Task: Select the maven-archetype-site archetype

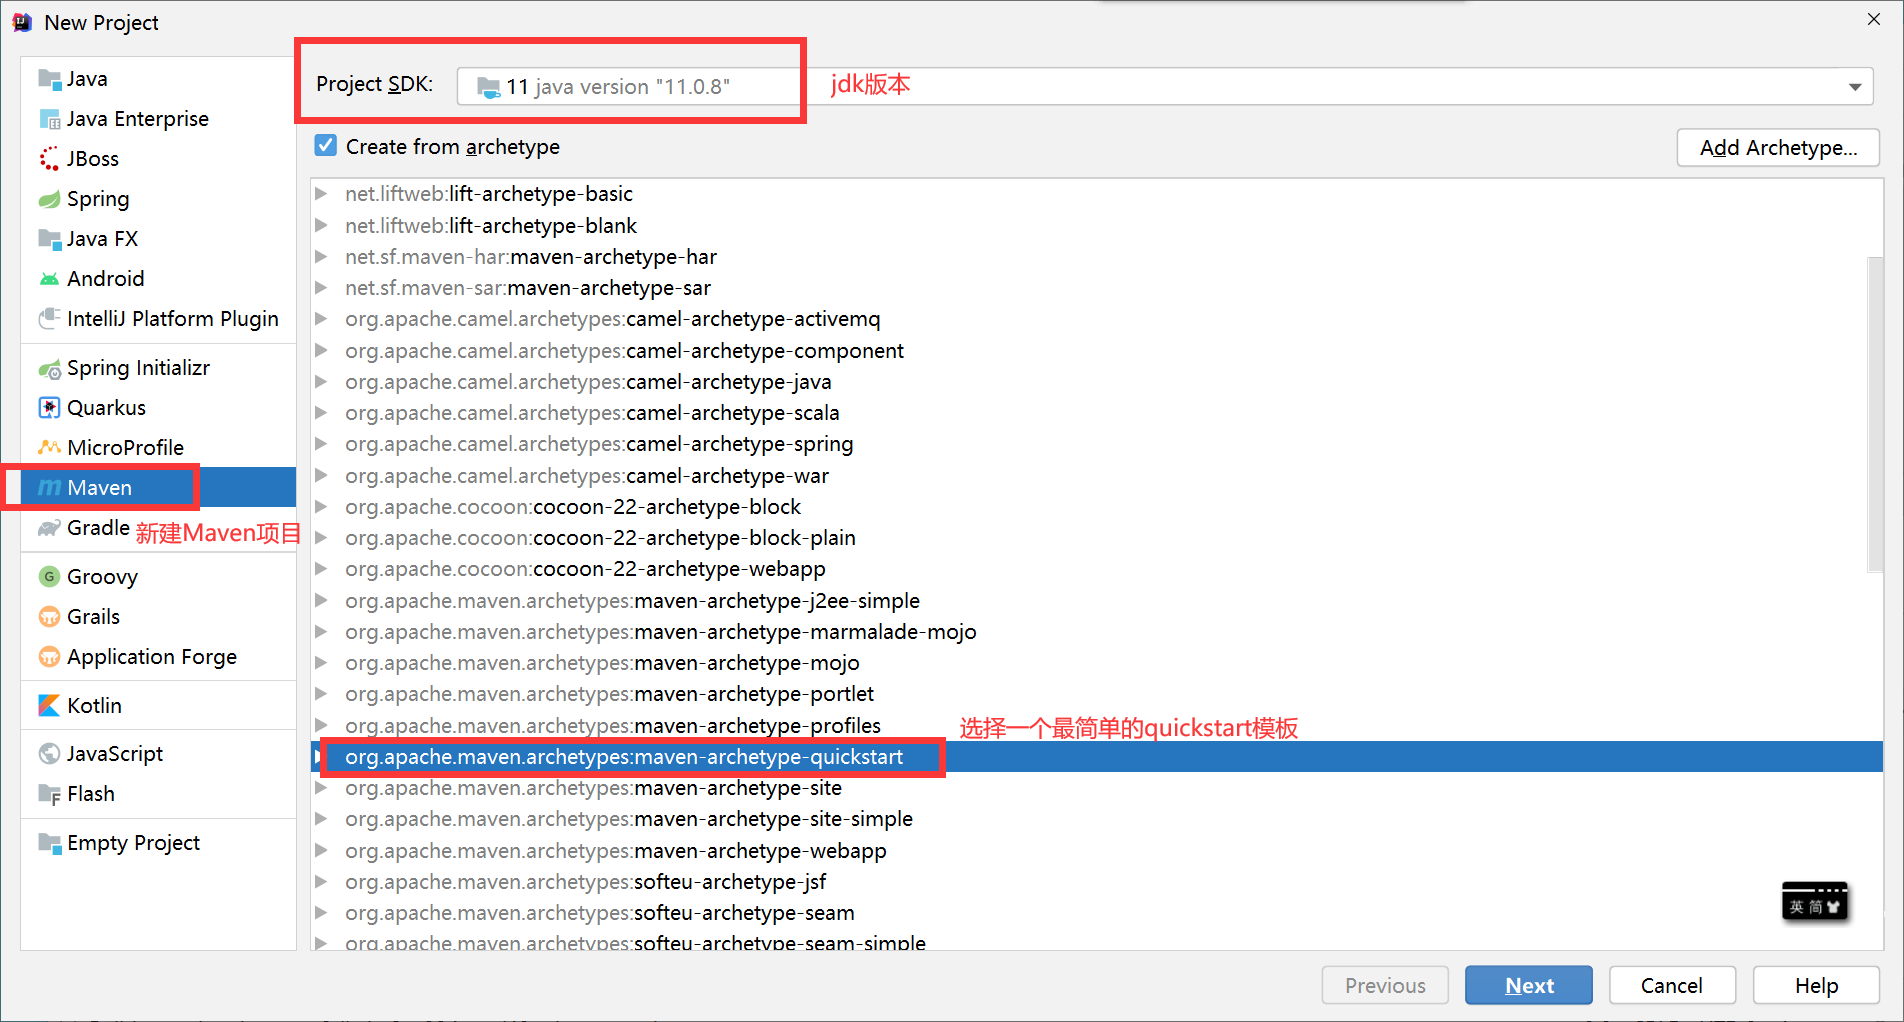Action: tap(1097, 788)
